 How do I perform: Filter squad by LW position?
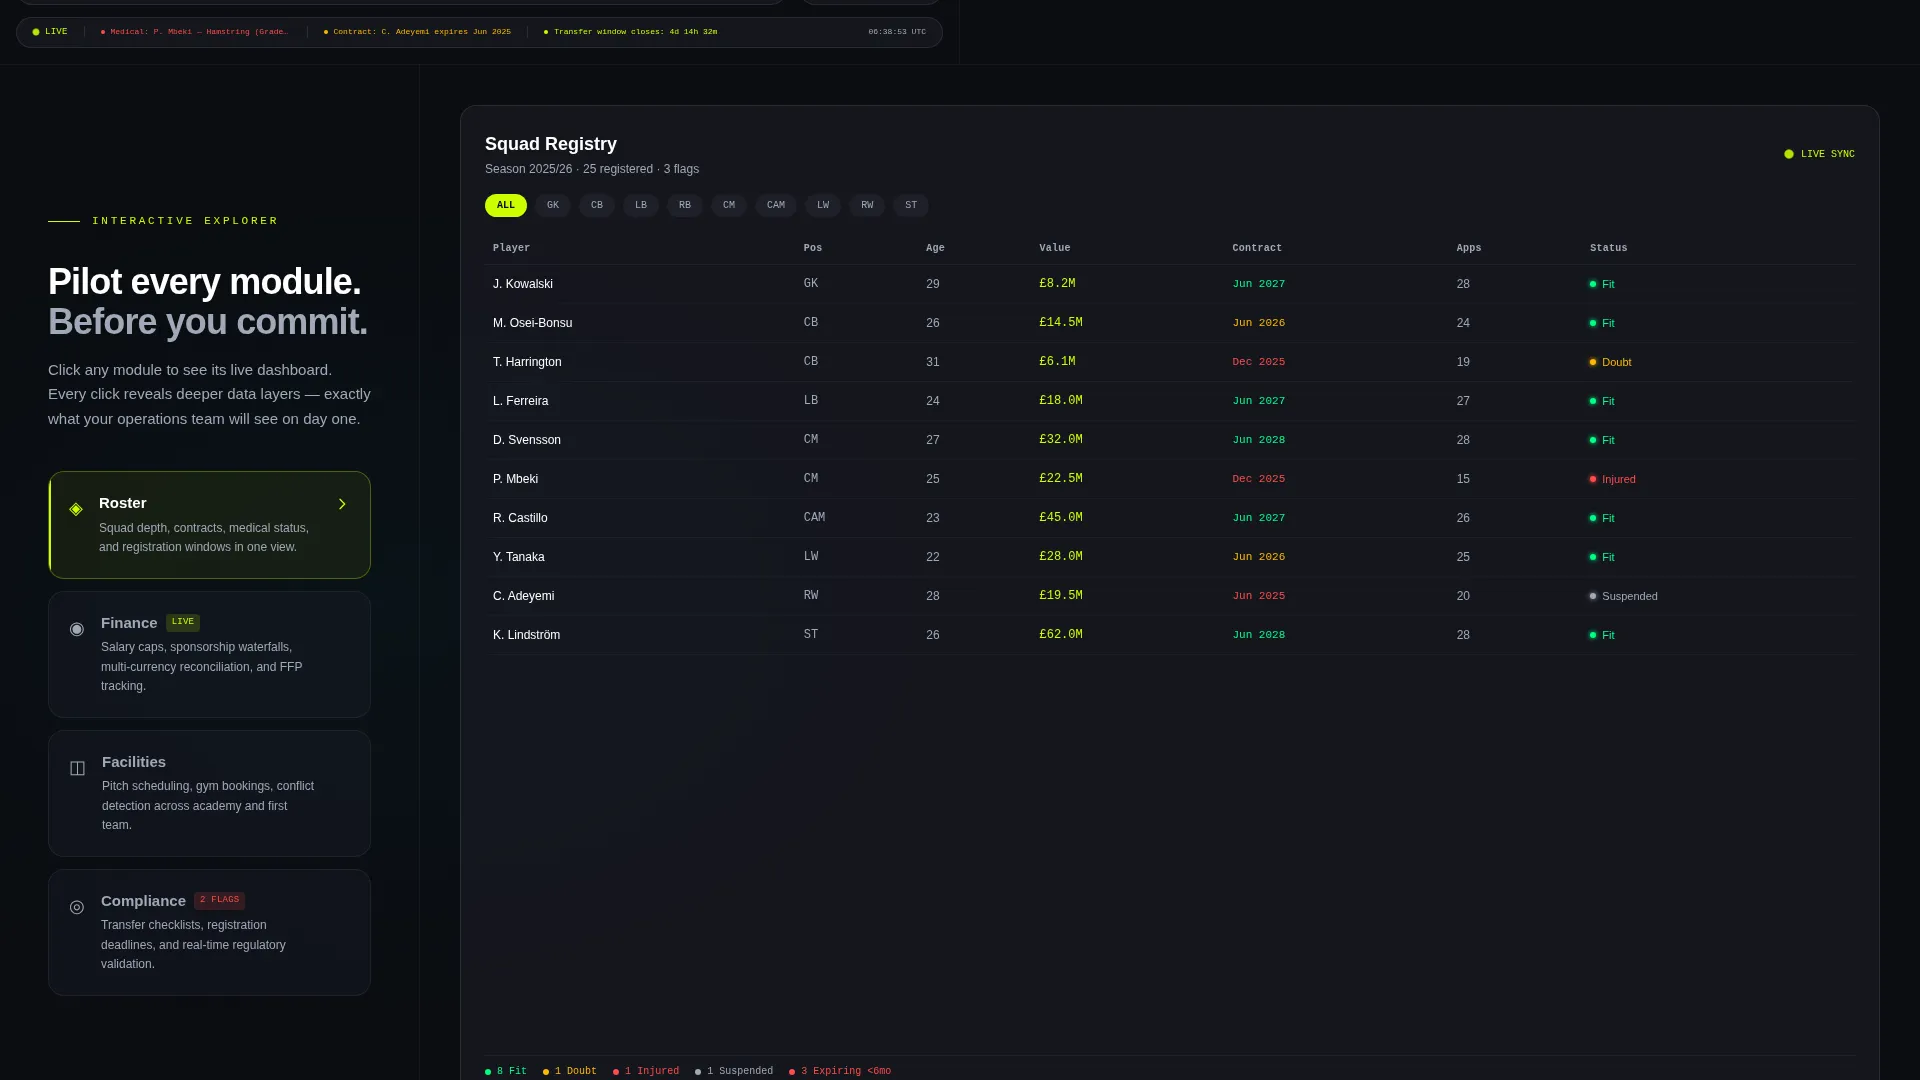[x=823, y=206]
